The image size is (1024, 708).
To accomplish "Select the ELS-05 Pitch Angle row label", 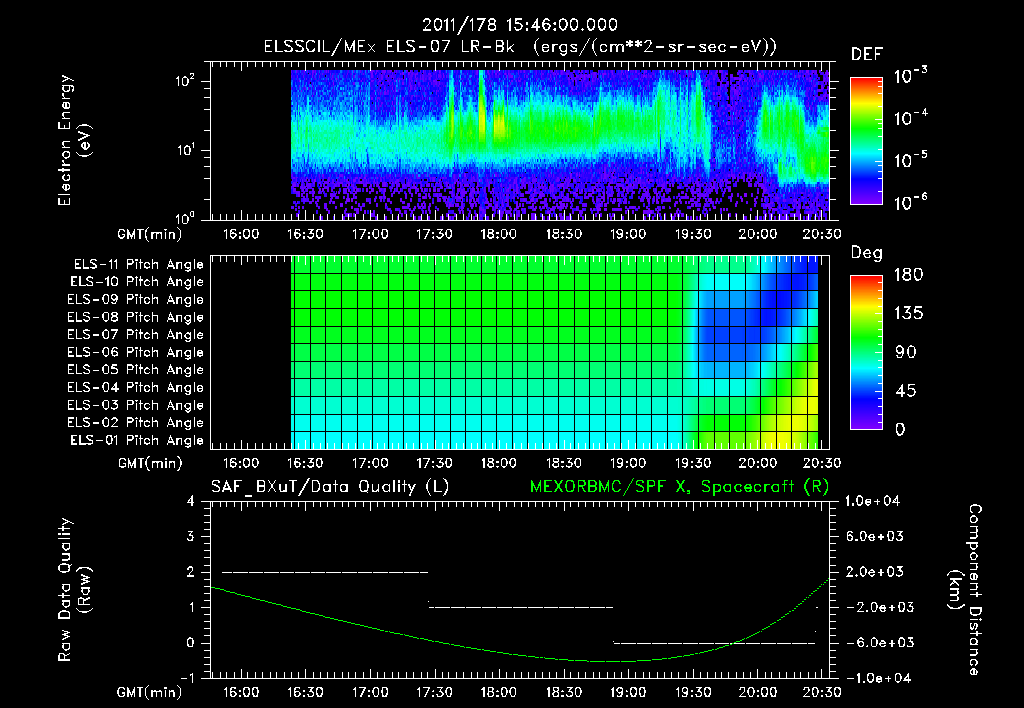I will [x=136, y=370].
